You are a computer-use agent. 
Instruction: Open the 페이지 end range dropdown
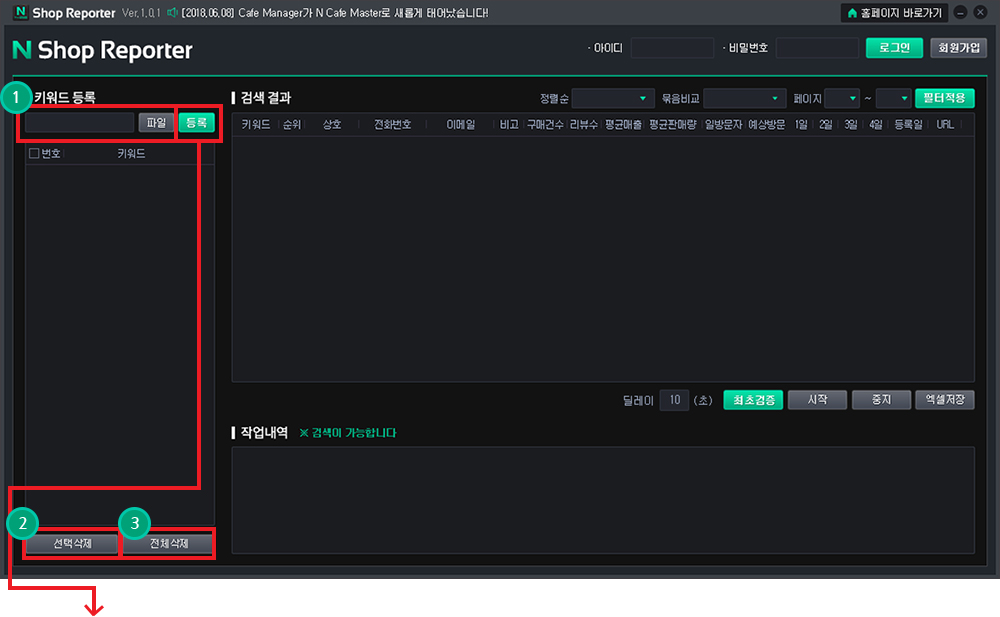(x=893, y=98)
